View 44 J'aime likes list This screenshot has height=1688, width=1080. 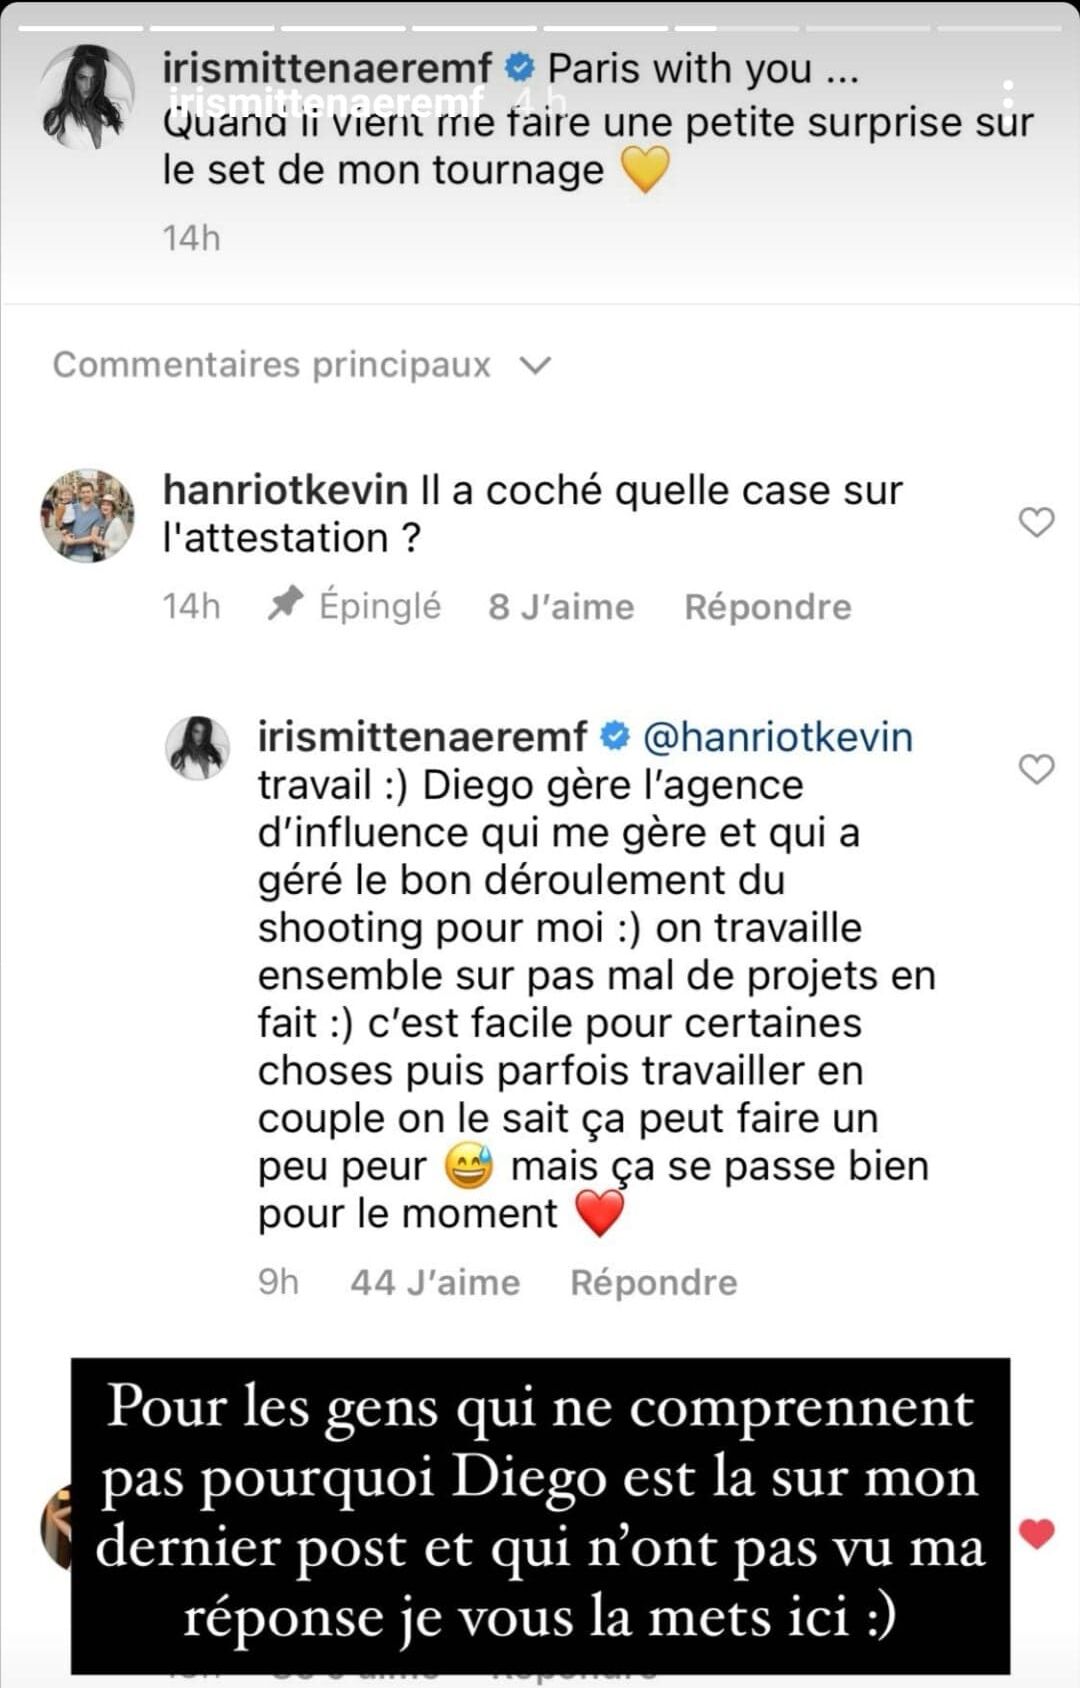click(x=435, y=1283)
